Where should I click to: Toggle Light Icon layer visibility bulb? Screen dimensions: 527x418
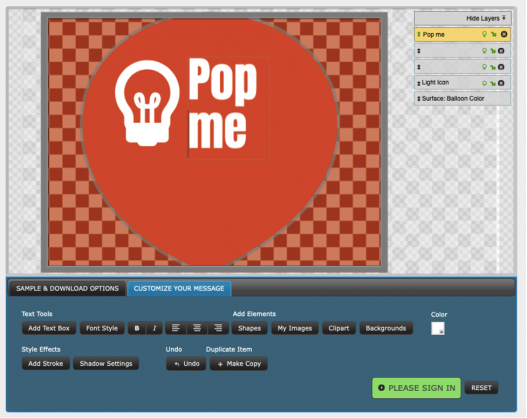click(484, 83)
